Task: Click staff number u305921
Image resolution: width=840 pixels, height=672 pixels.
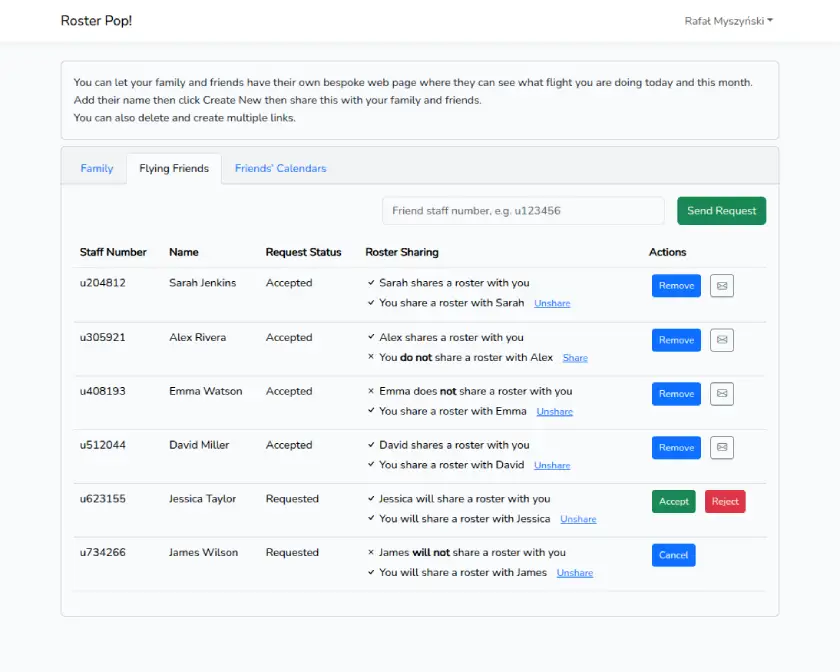Action: click(x=102, y=338)
